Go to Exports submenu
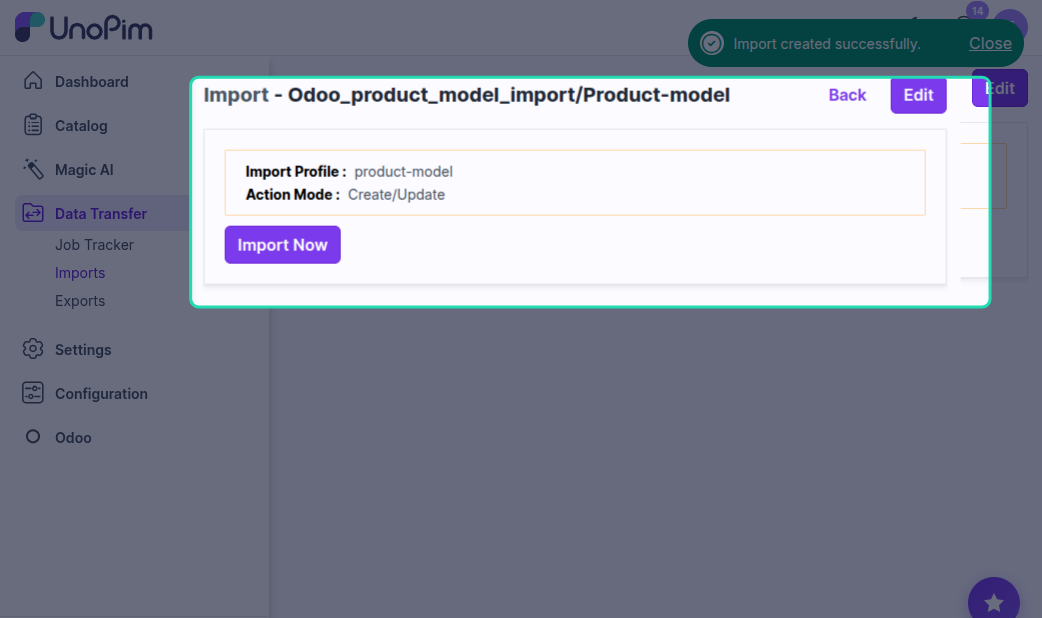This screenshot has width=1042, height=618. point(80,300)
